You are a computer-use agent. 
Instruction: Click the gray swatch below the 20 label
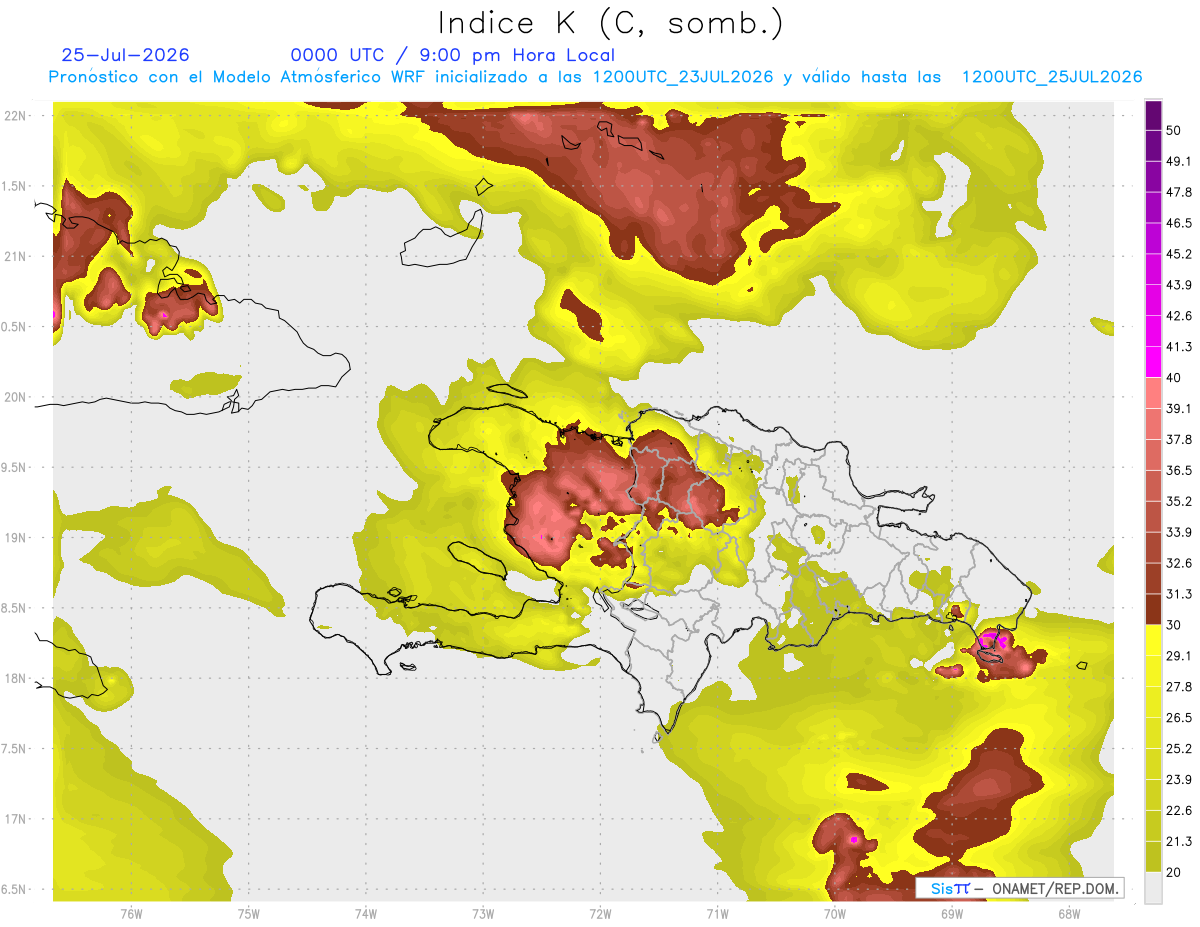pos(1153,888)
